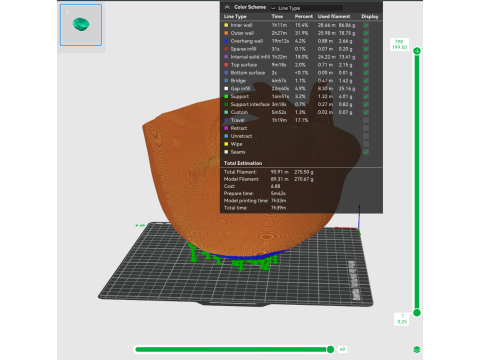This screenshot has height=360, width=480.
Task: Click the orange Outer wall color square
Action: (226, 33)
